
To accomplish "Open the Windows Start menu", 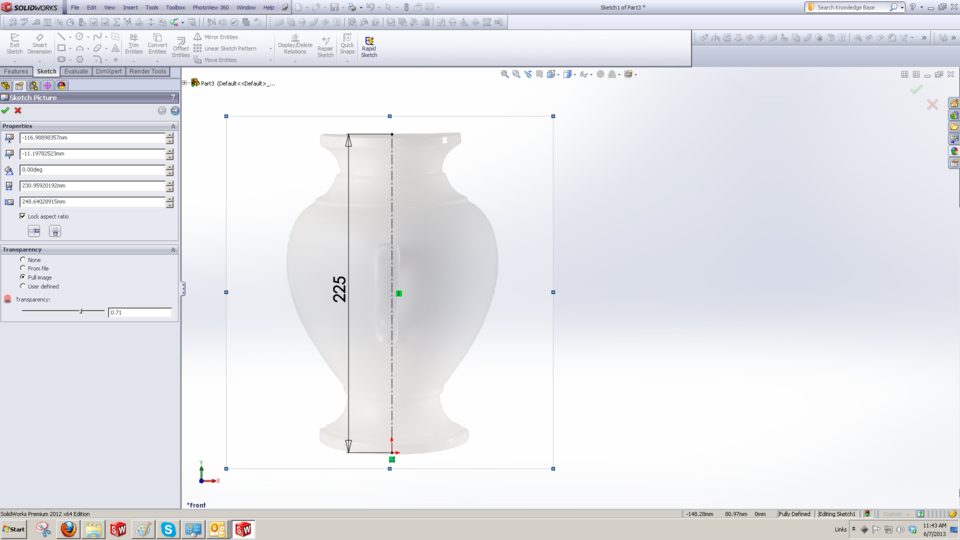I will (14, 529).
